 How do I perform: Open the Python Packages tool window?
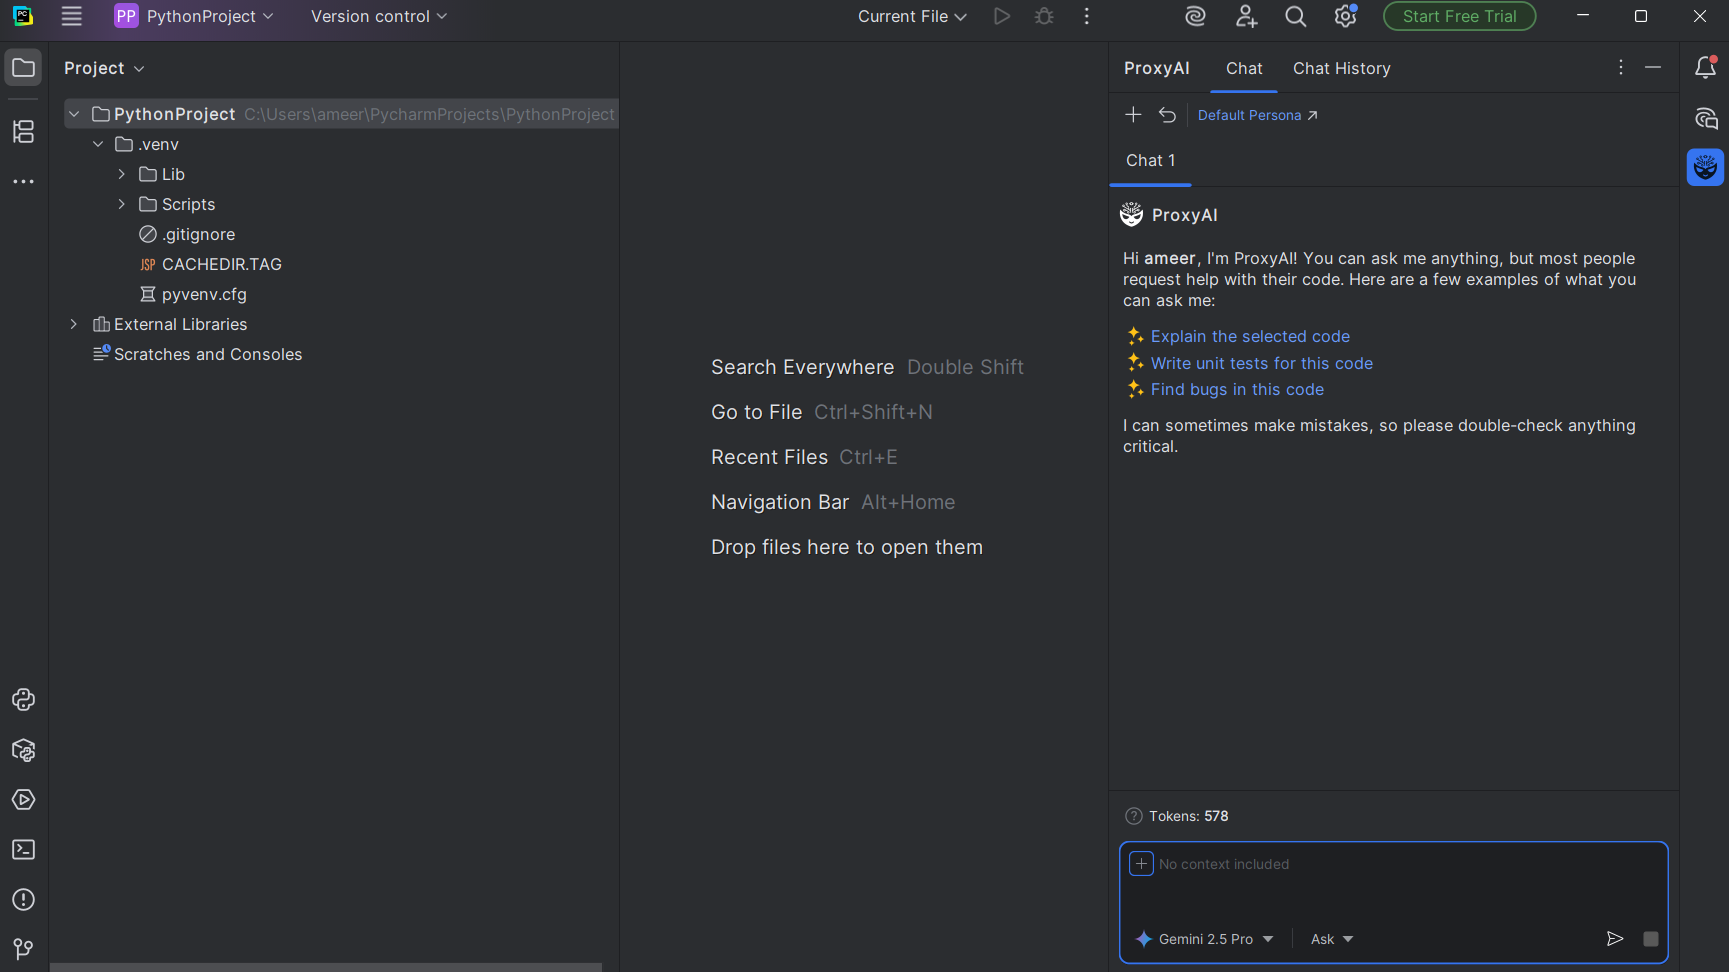(x=23, y=750)
